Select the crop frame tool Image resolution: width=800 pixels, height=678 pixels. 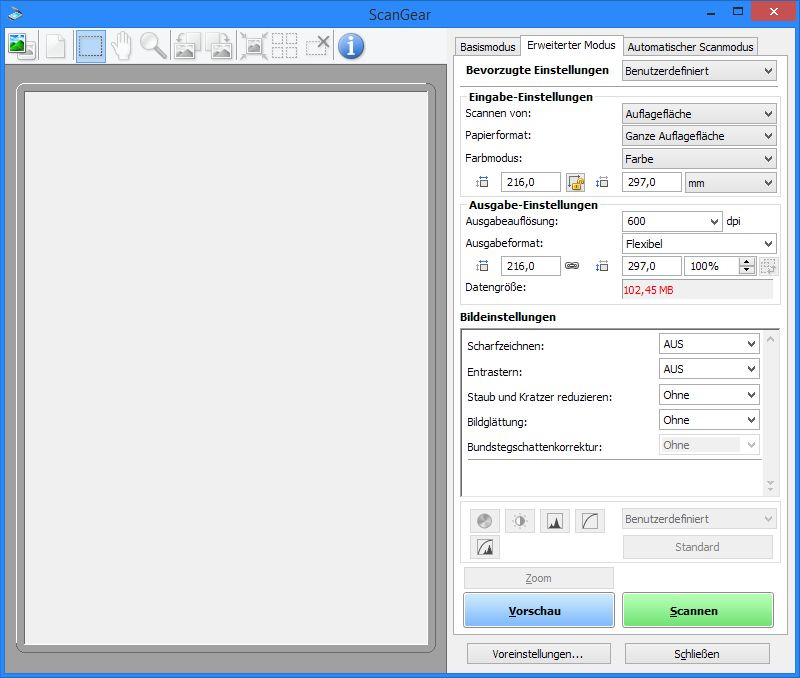pyautogui.click(x=90, y=45)
